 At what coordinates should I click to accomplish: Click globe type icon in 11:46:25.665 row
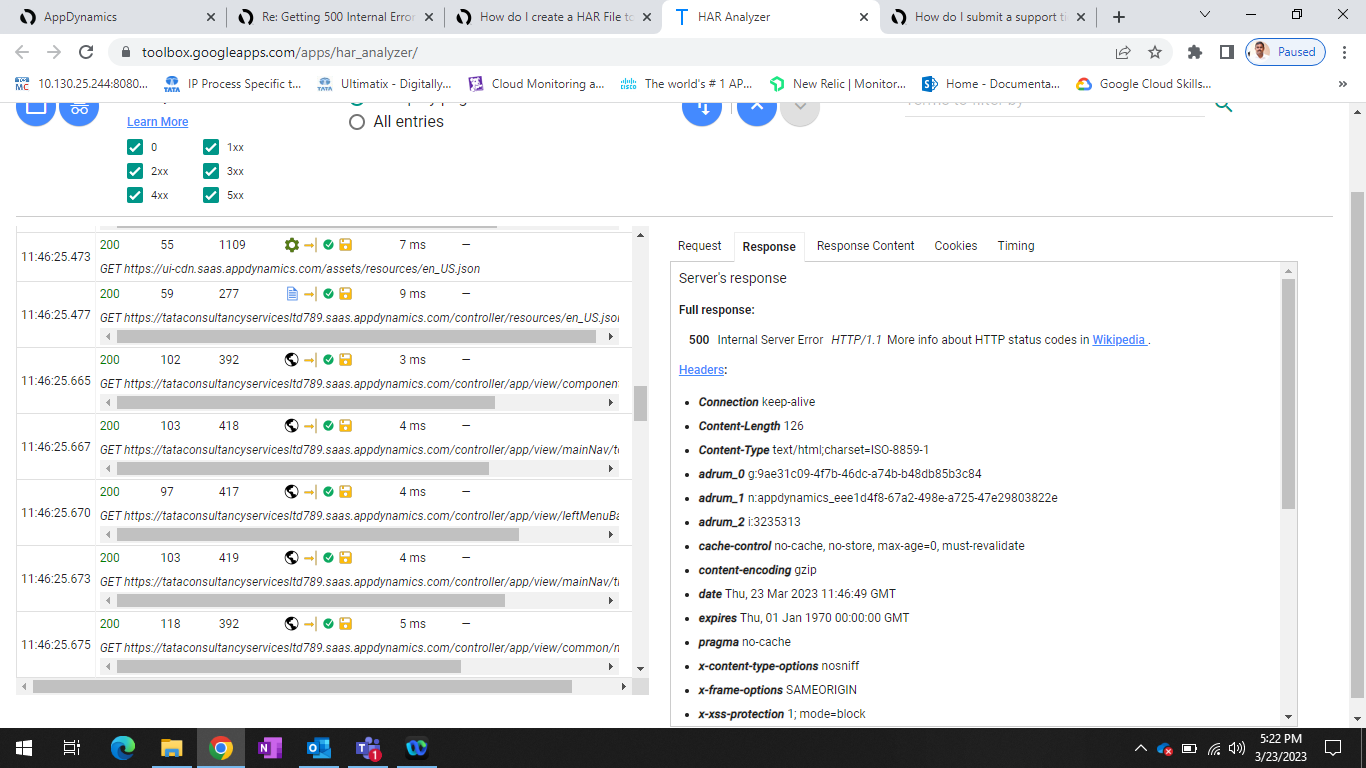pyautogui.click(x=292, y=360)
